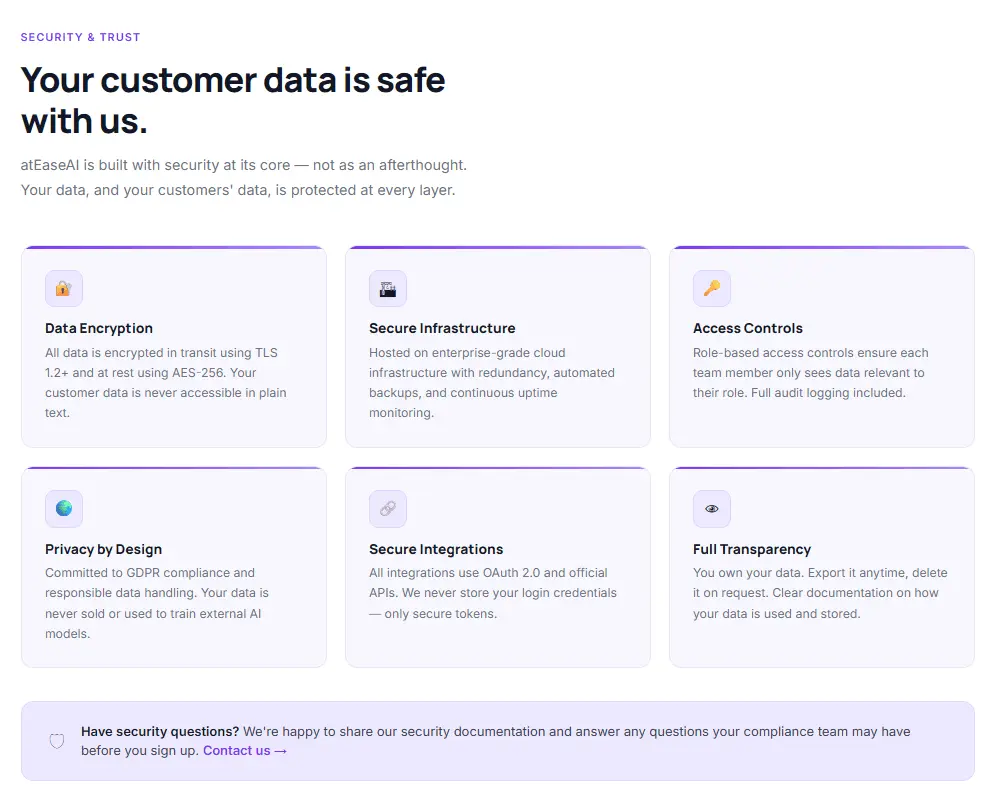Click the building icon above Secure Infrastructure
The image size is (997, 811).
point(388,289)
